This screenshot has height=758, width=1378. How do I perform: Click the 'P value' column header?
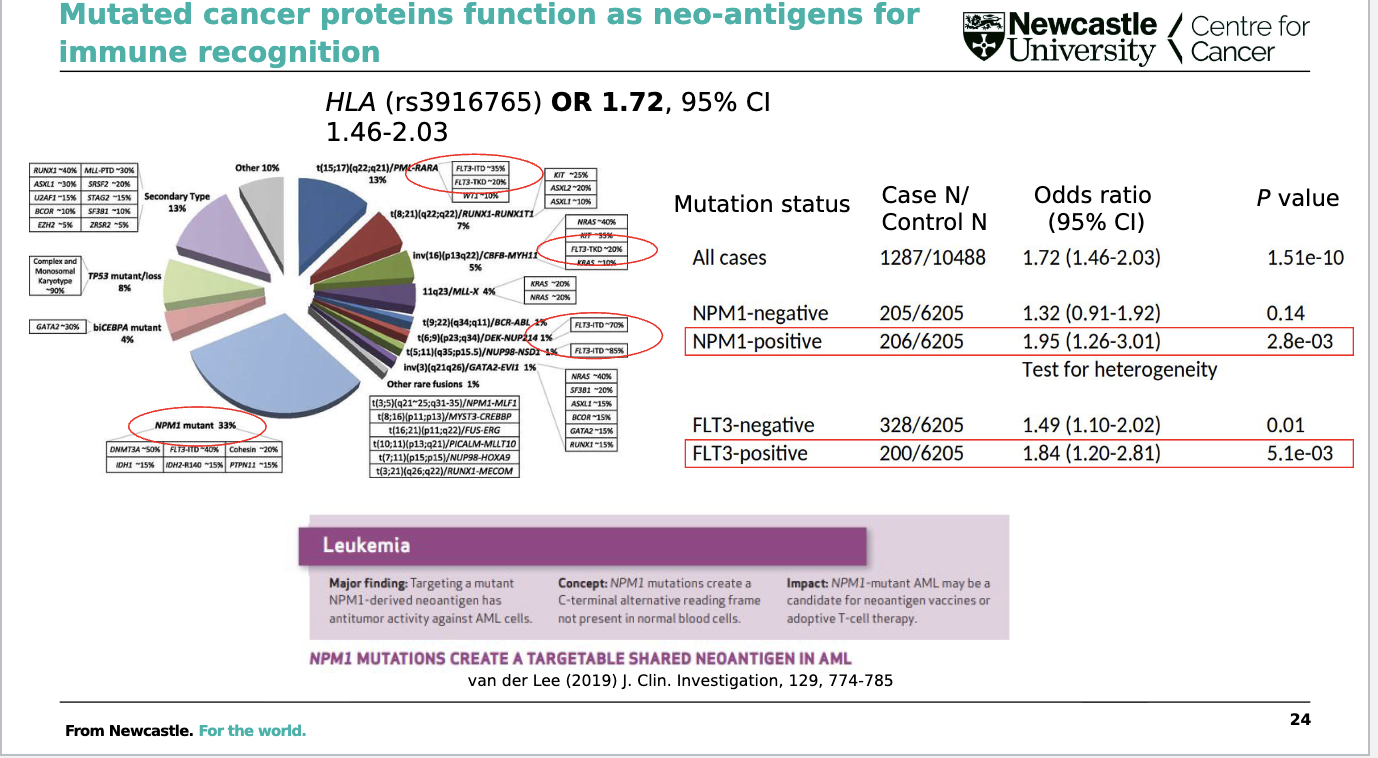(1297, 198)
